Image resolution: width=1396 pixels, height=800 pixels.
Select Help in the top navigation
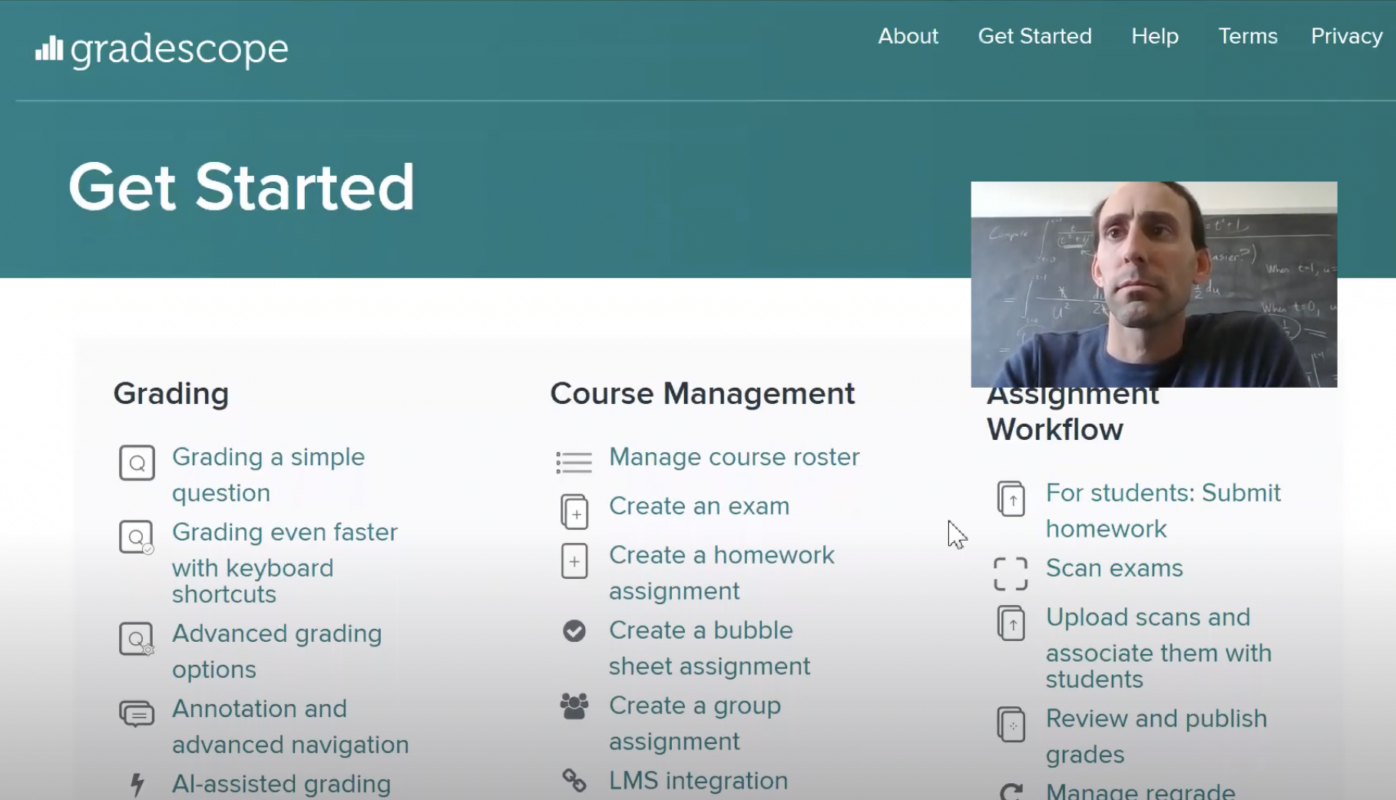click(1154, 36)
